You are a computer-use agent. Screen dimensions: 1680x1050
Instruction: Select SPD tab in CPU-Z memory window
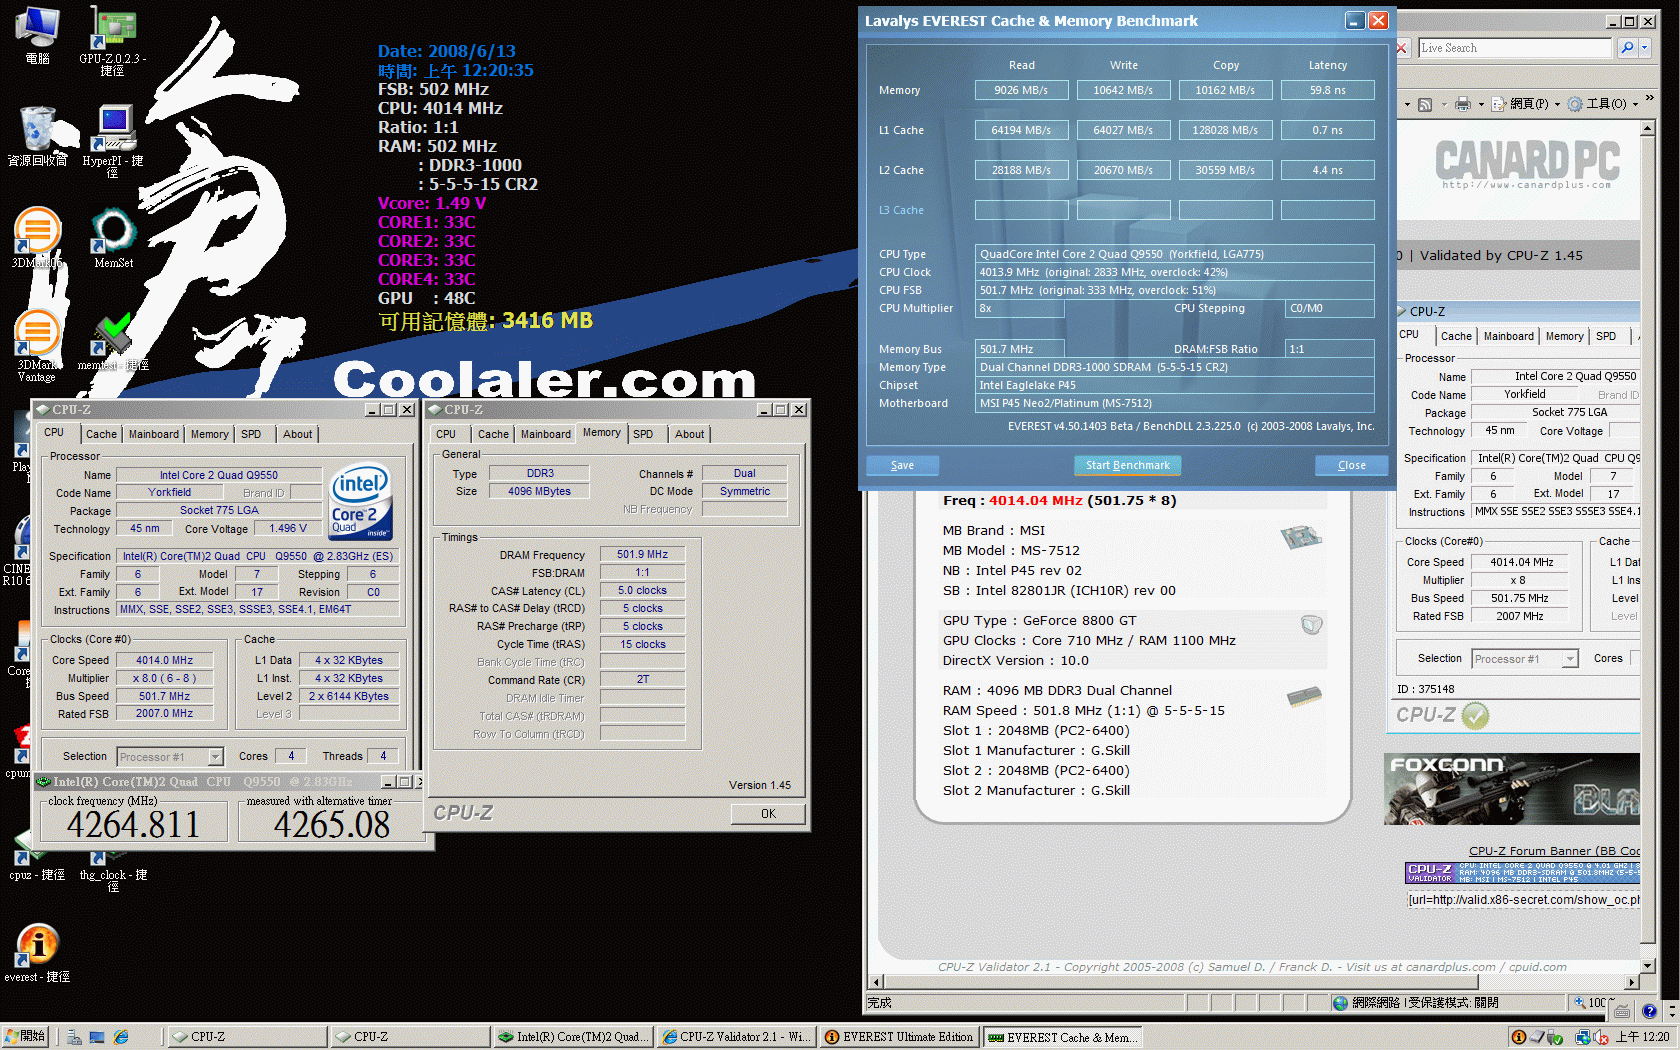pos(643,434)
